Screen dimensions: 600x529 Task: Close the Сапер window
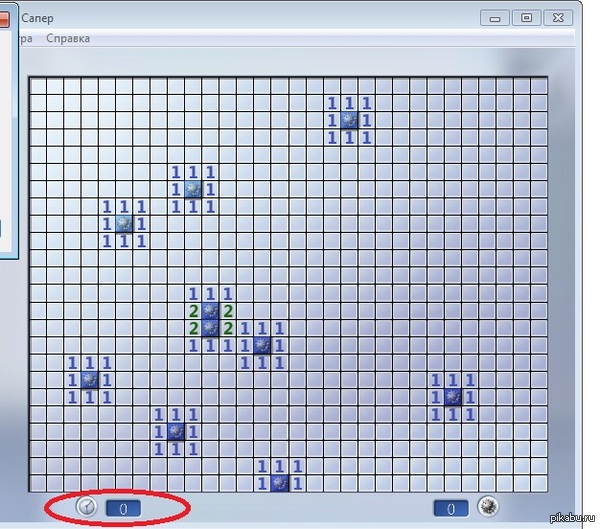point(558,18)
